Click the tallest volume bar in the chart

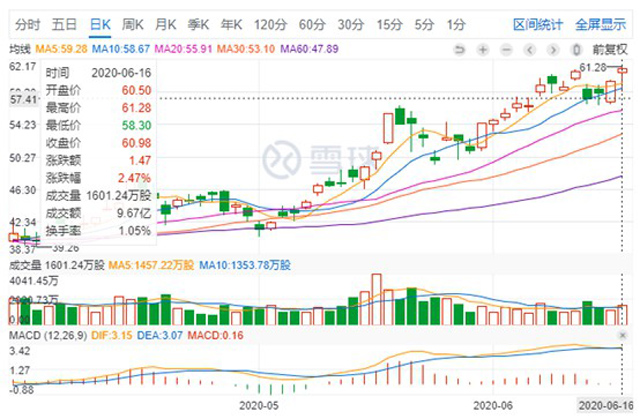(x=376, y=299)
